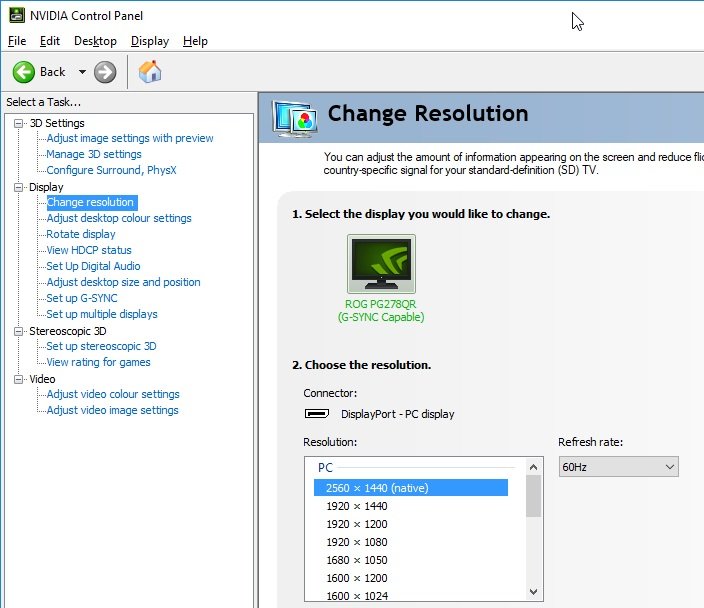Click resolution list scroll down arrow

point(533,592)
